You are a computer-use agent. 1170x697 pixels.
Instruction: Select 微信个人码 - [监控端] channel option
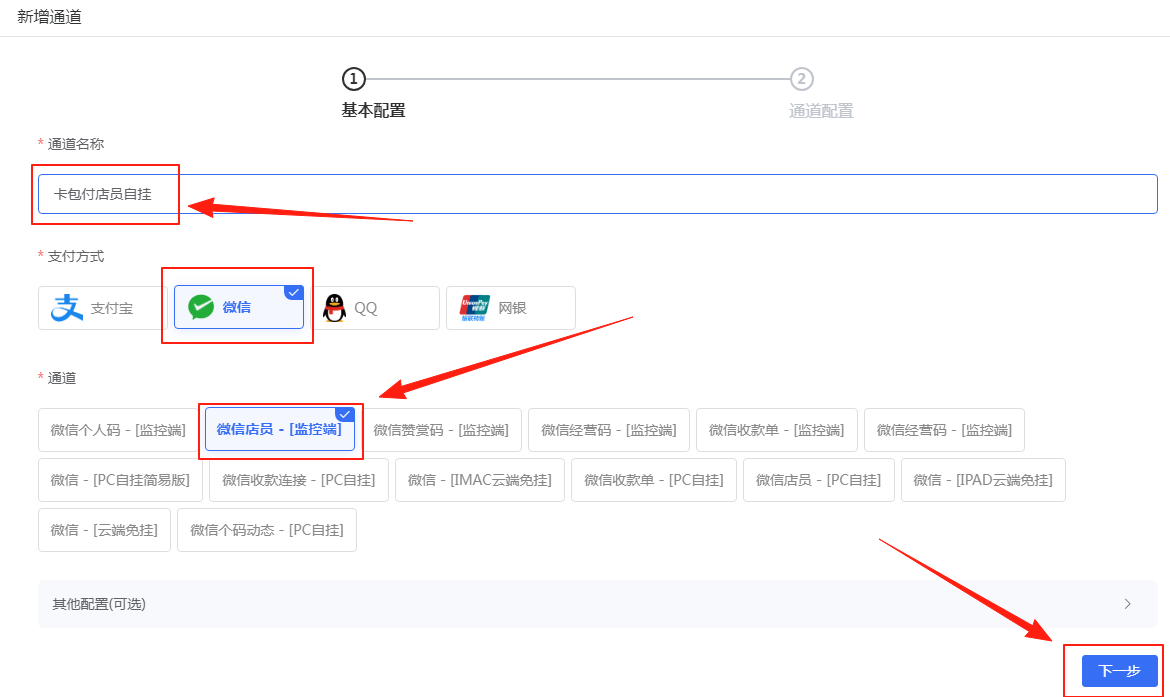click(120, 429)
